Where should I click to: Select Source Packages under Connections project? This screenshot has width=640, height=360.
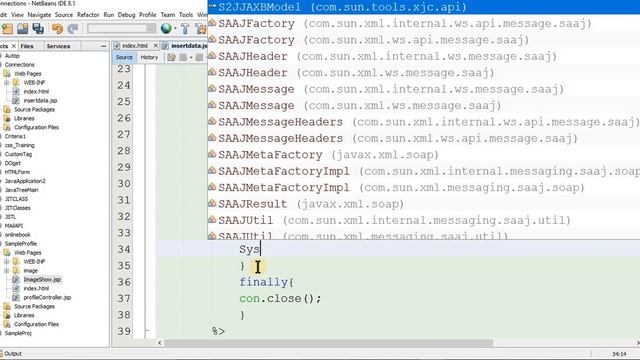pyautogui.click(x=34, y=109)
